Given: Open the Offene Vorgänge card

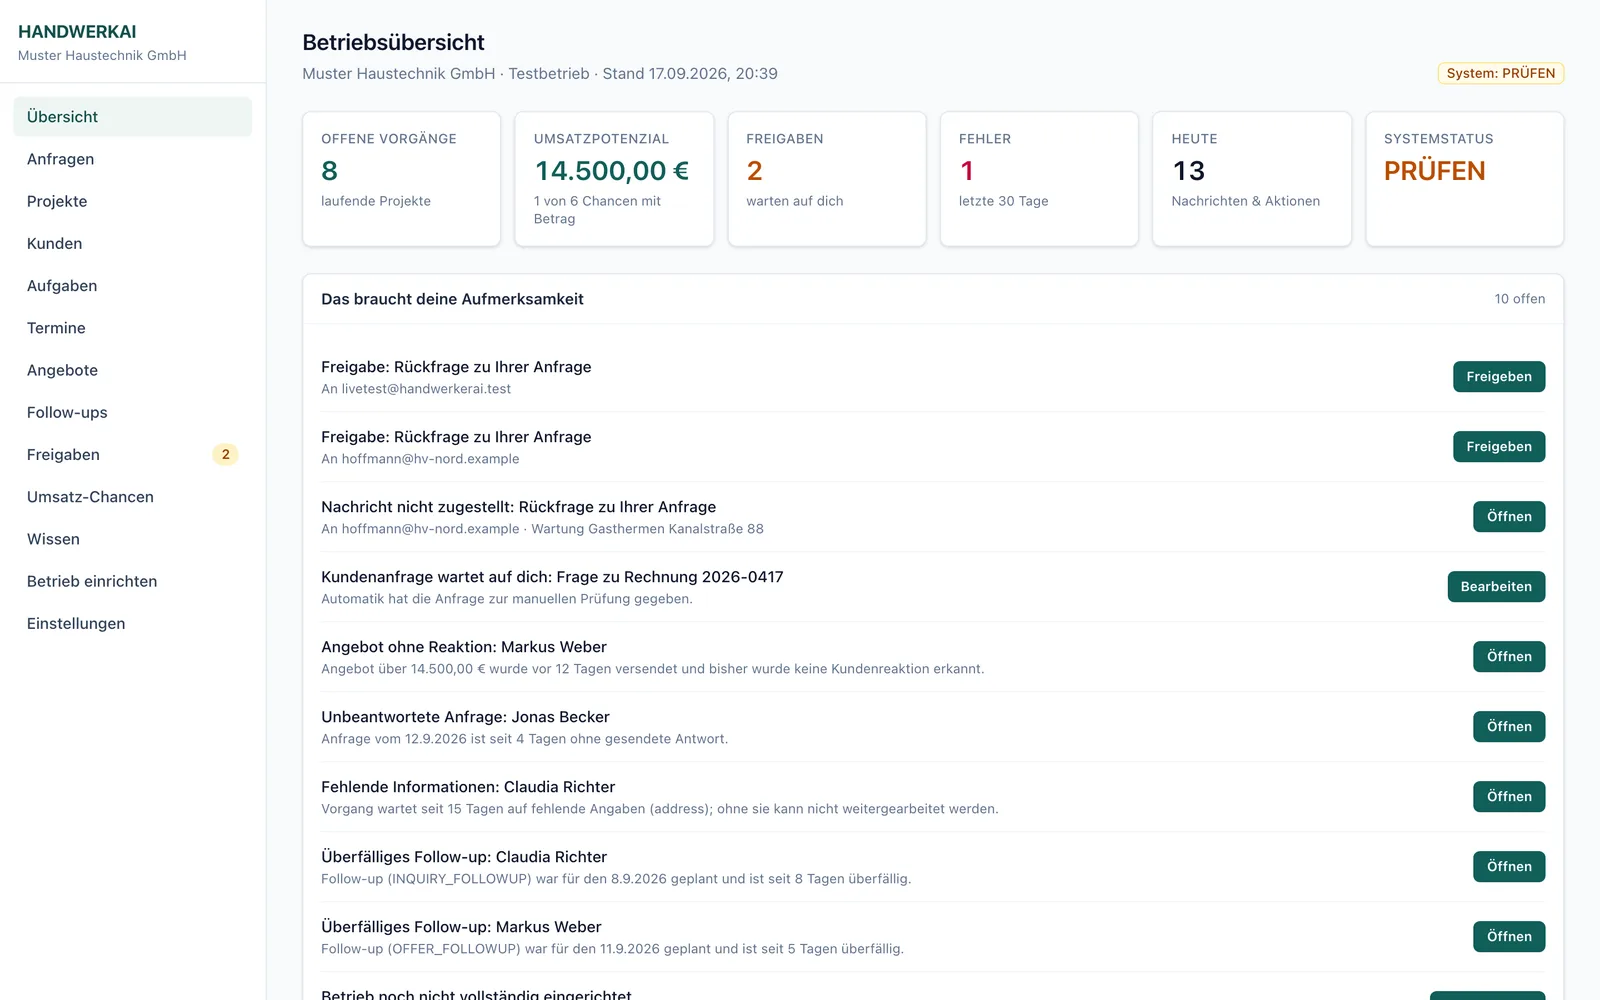Looking at the screenshot, I should pyautogui.click(x=401, y=179).
